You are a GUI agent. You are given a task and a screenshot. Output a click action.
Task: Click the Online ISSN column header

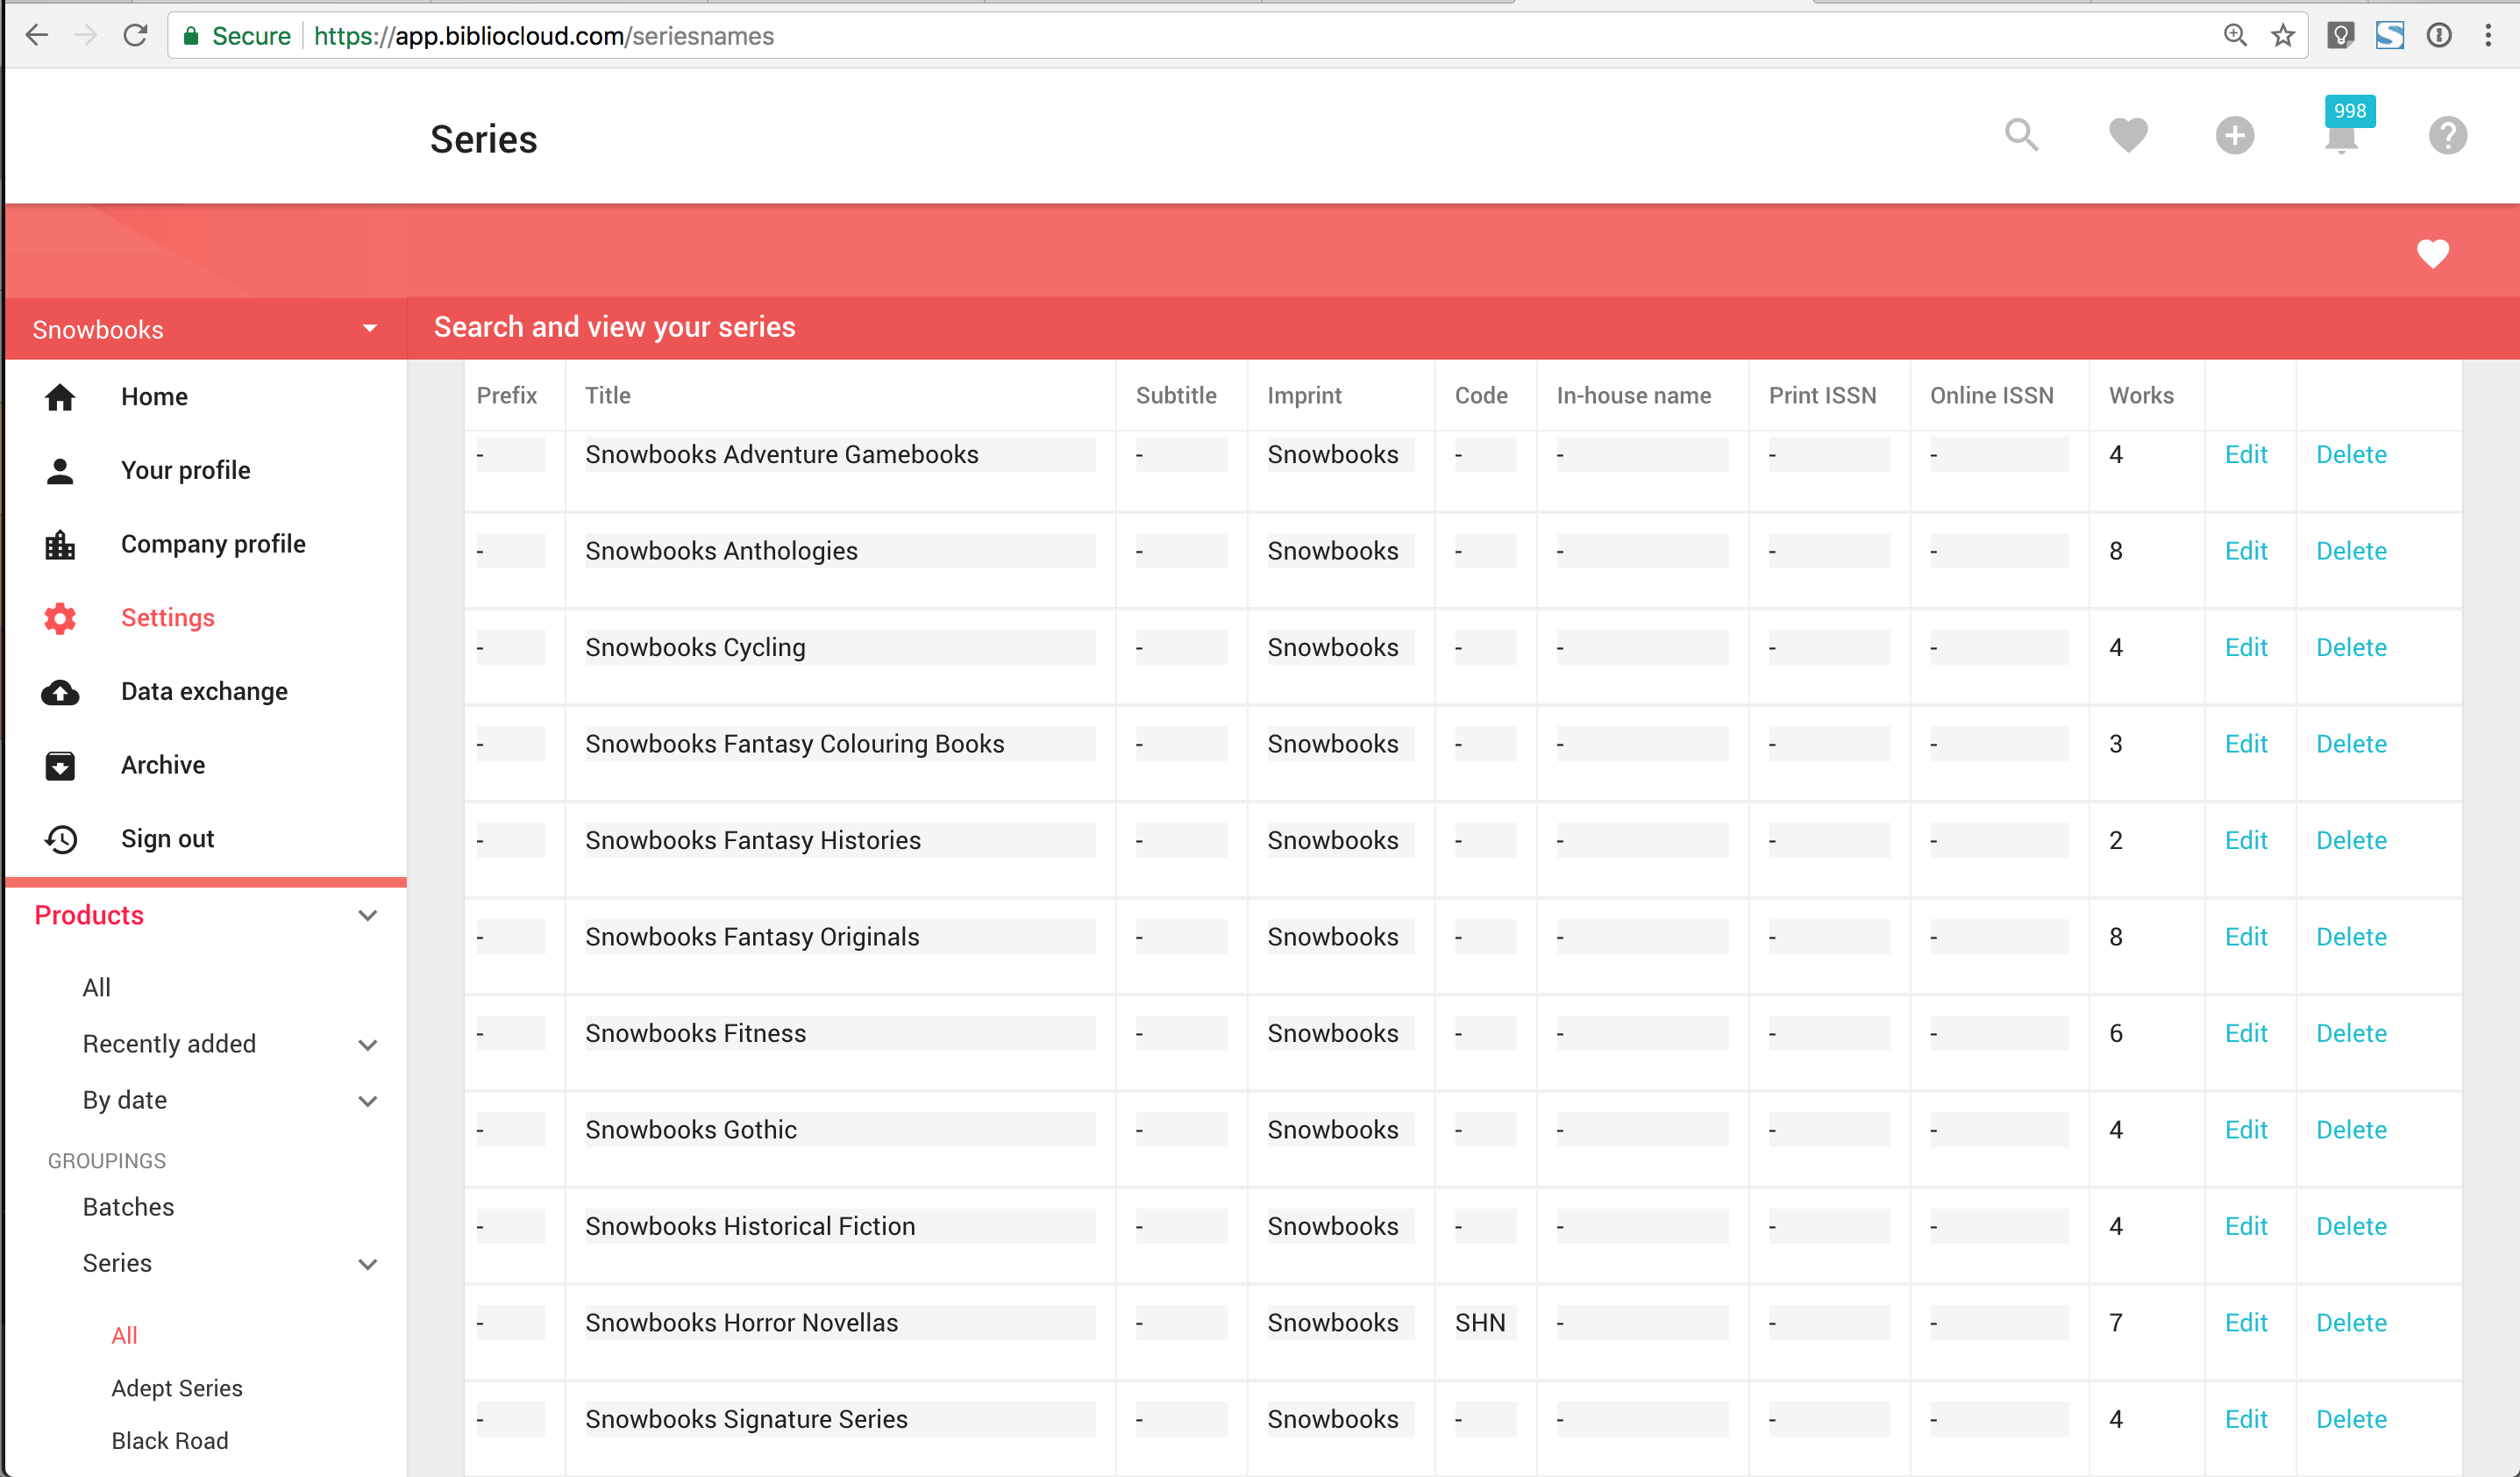click(x=1991, y=395)
